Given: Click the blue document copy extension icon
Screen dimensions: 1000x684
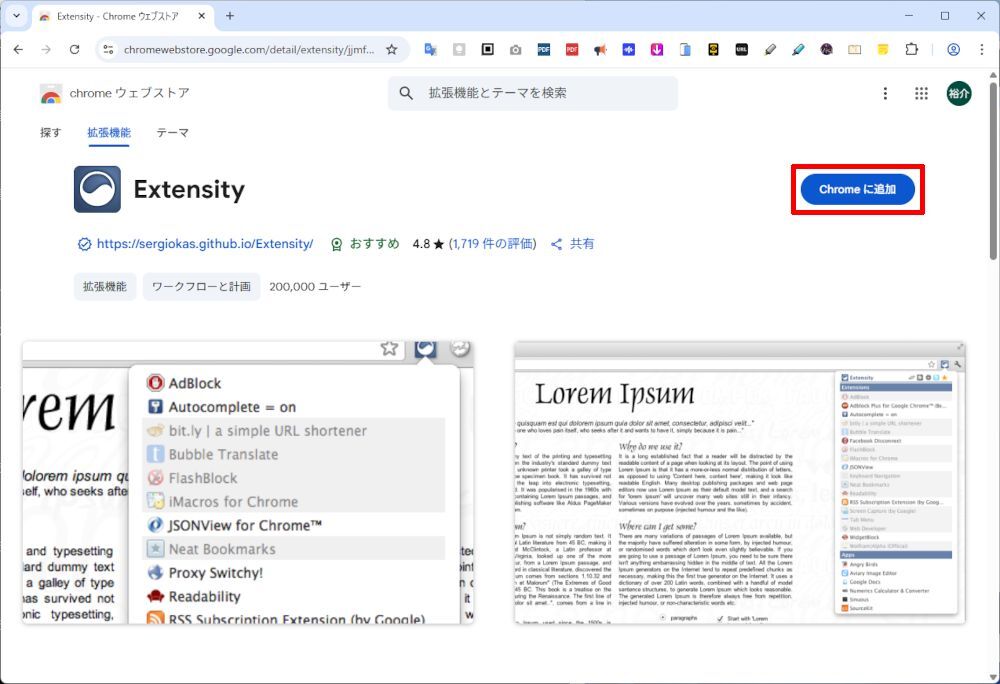Looking at the screenshot, I should click(685, 50).
